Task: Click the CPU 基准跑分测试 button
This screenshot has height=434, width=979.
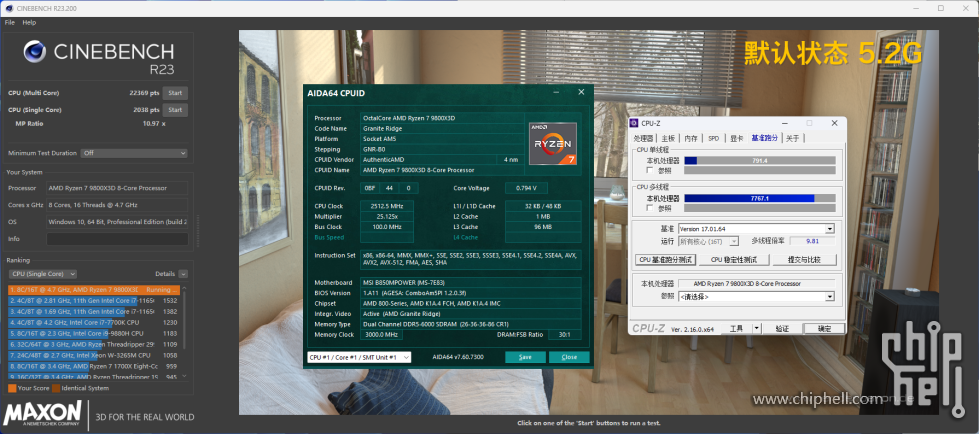Action: click(x=665, y=260)
